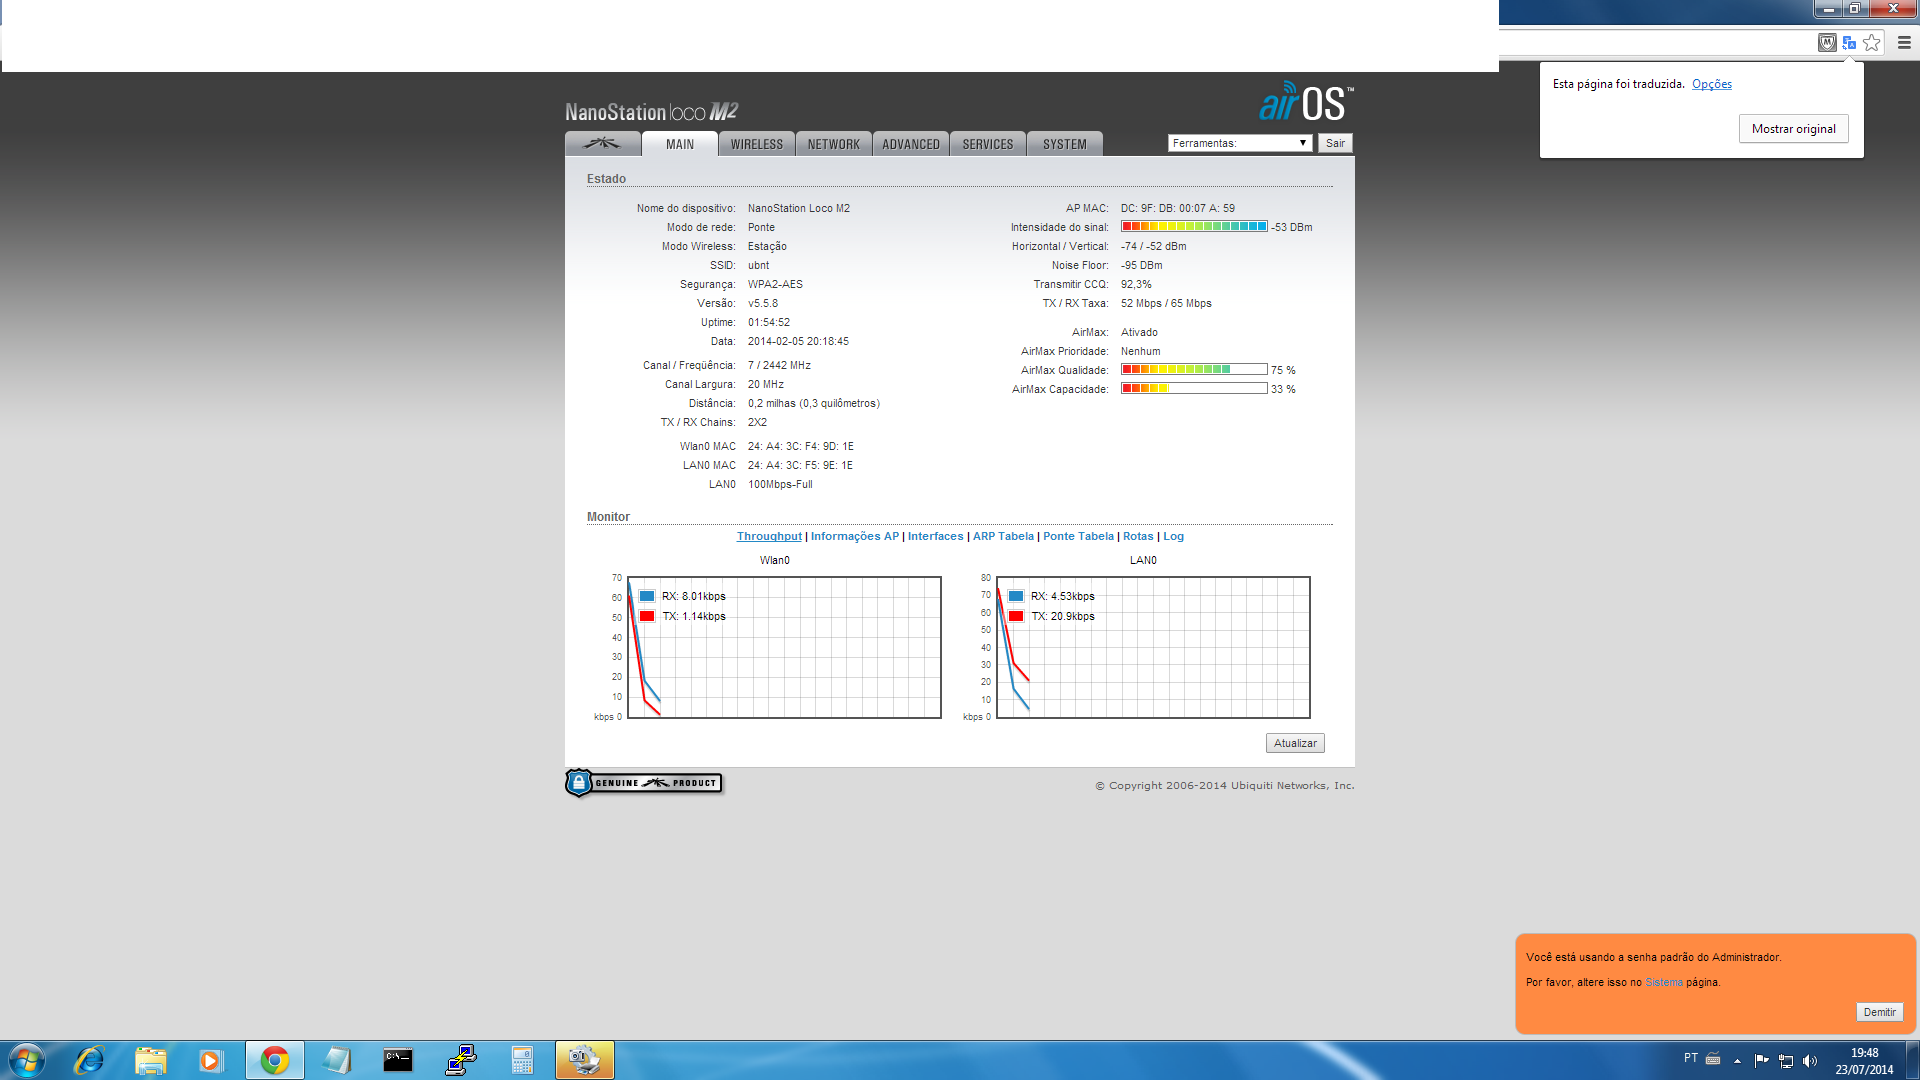
Task: Show hidden system tray icons arrow
Action: click(1737, 1061)
